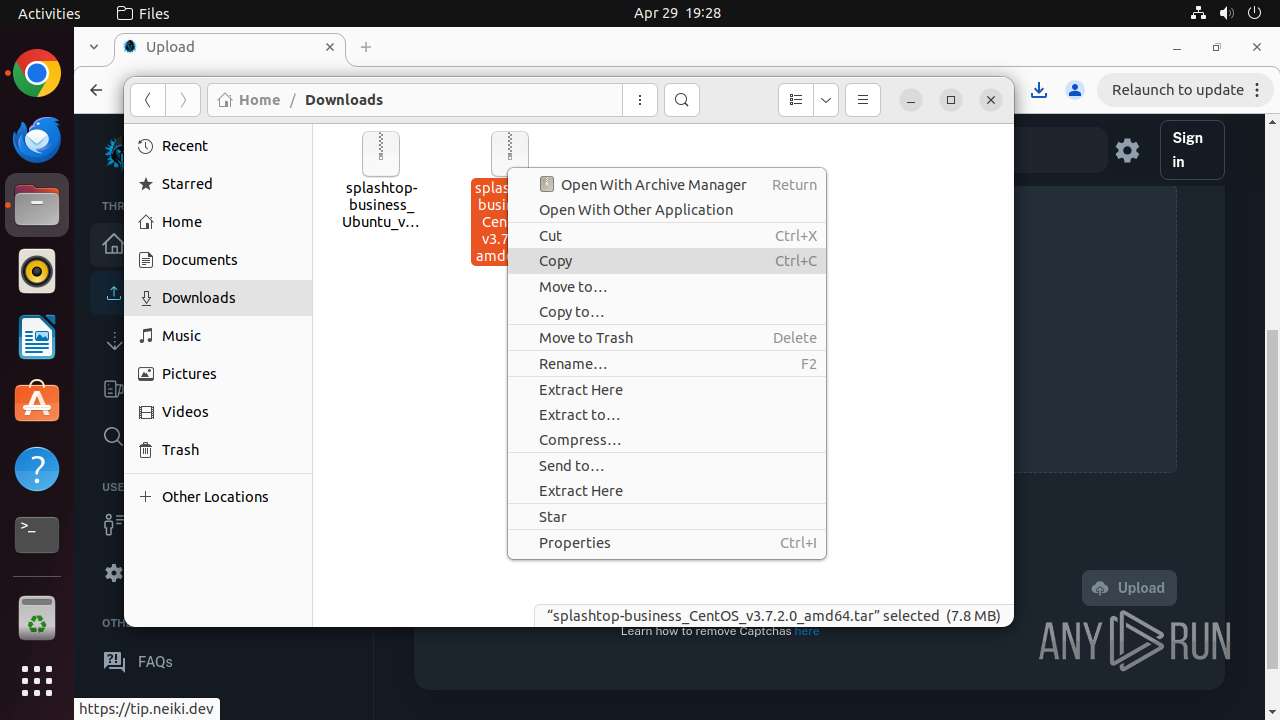Launch Thunderbird mail from the dock
This screenshot has width=1280, height=720.
point(37,140)
